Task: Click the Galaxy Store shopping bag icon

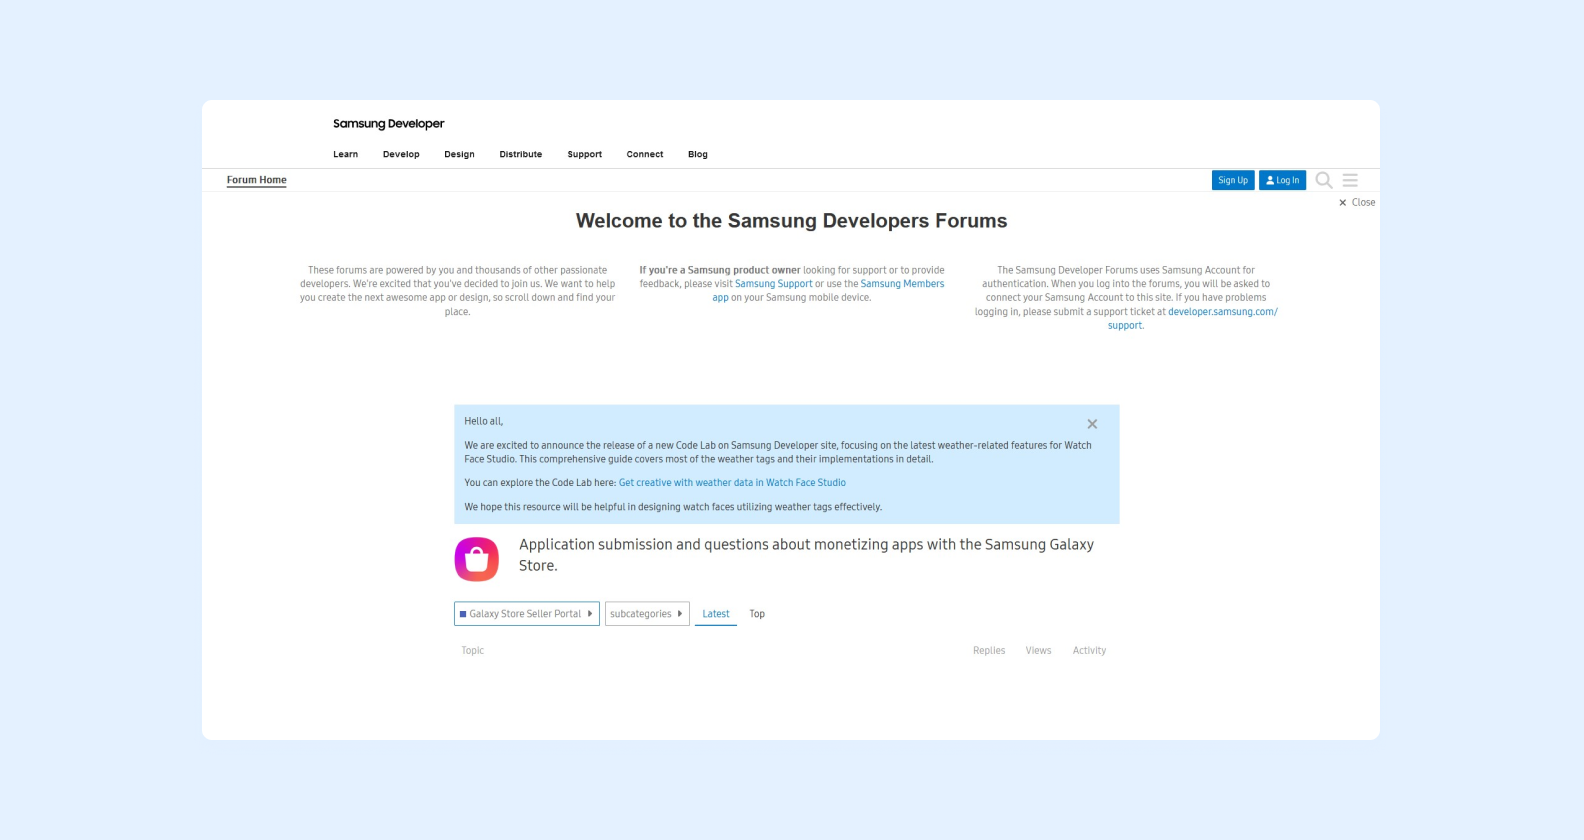Action: pos(477,559)
